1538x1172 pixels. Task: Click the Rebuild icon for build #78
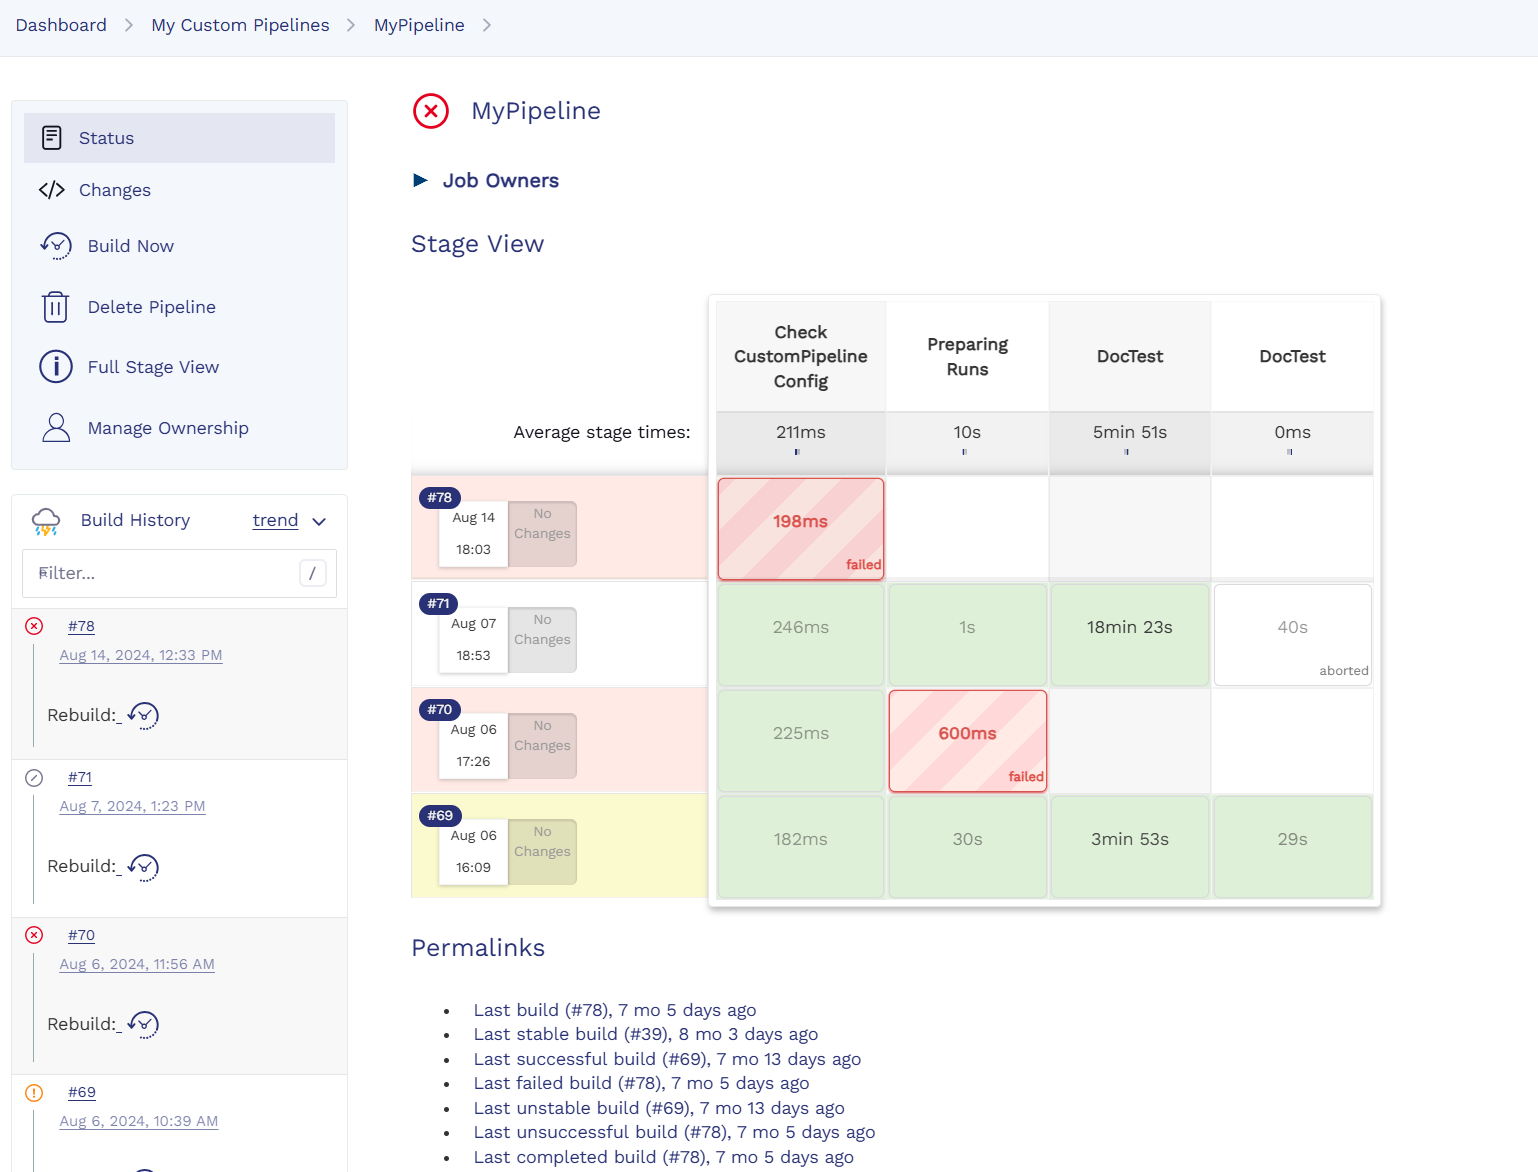point(144,716)
